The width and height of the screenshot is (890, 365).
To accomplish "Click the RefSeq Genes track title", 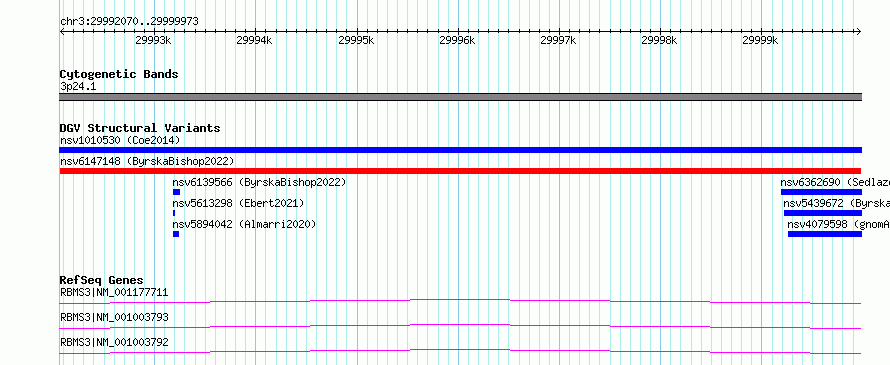I will 102,280.
